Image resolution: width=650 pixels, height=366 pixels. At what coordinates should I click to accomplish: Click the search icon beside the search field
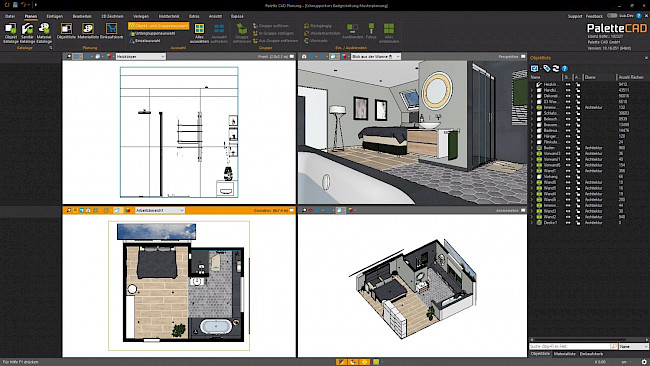click(x=614, y=346)
